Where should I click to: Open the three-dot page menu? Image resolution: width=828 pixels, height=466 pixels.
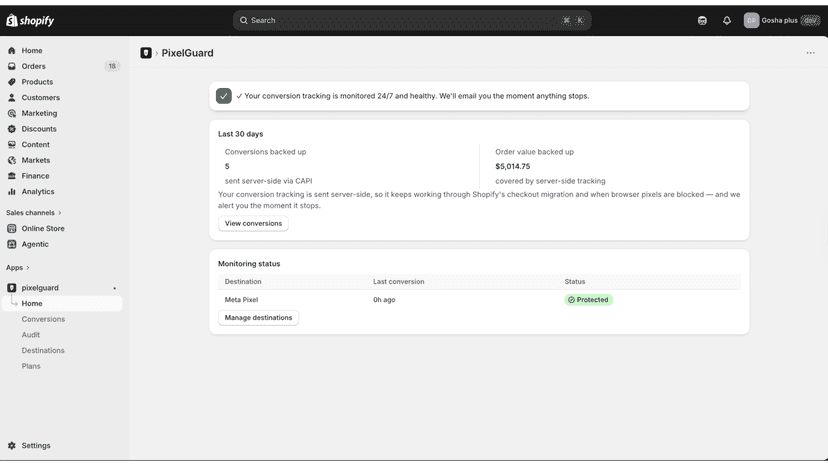pyautogui.click(x=810, y=53)
